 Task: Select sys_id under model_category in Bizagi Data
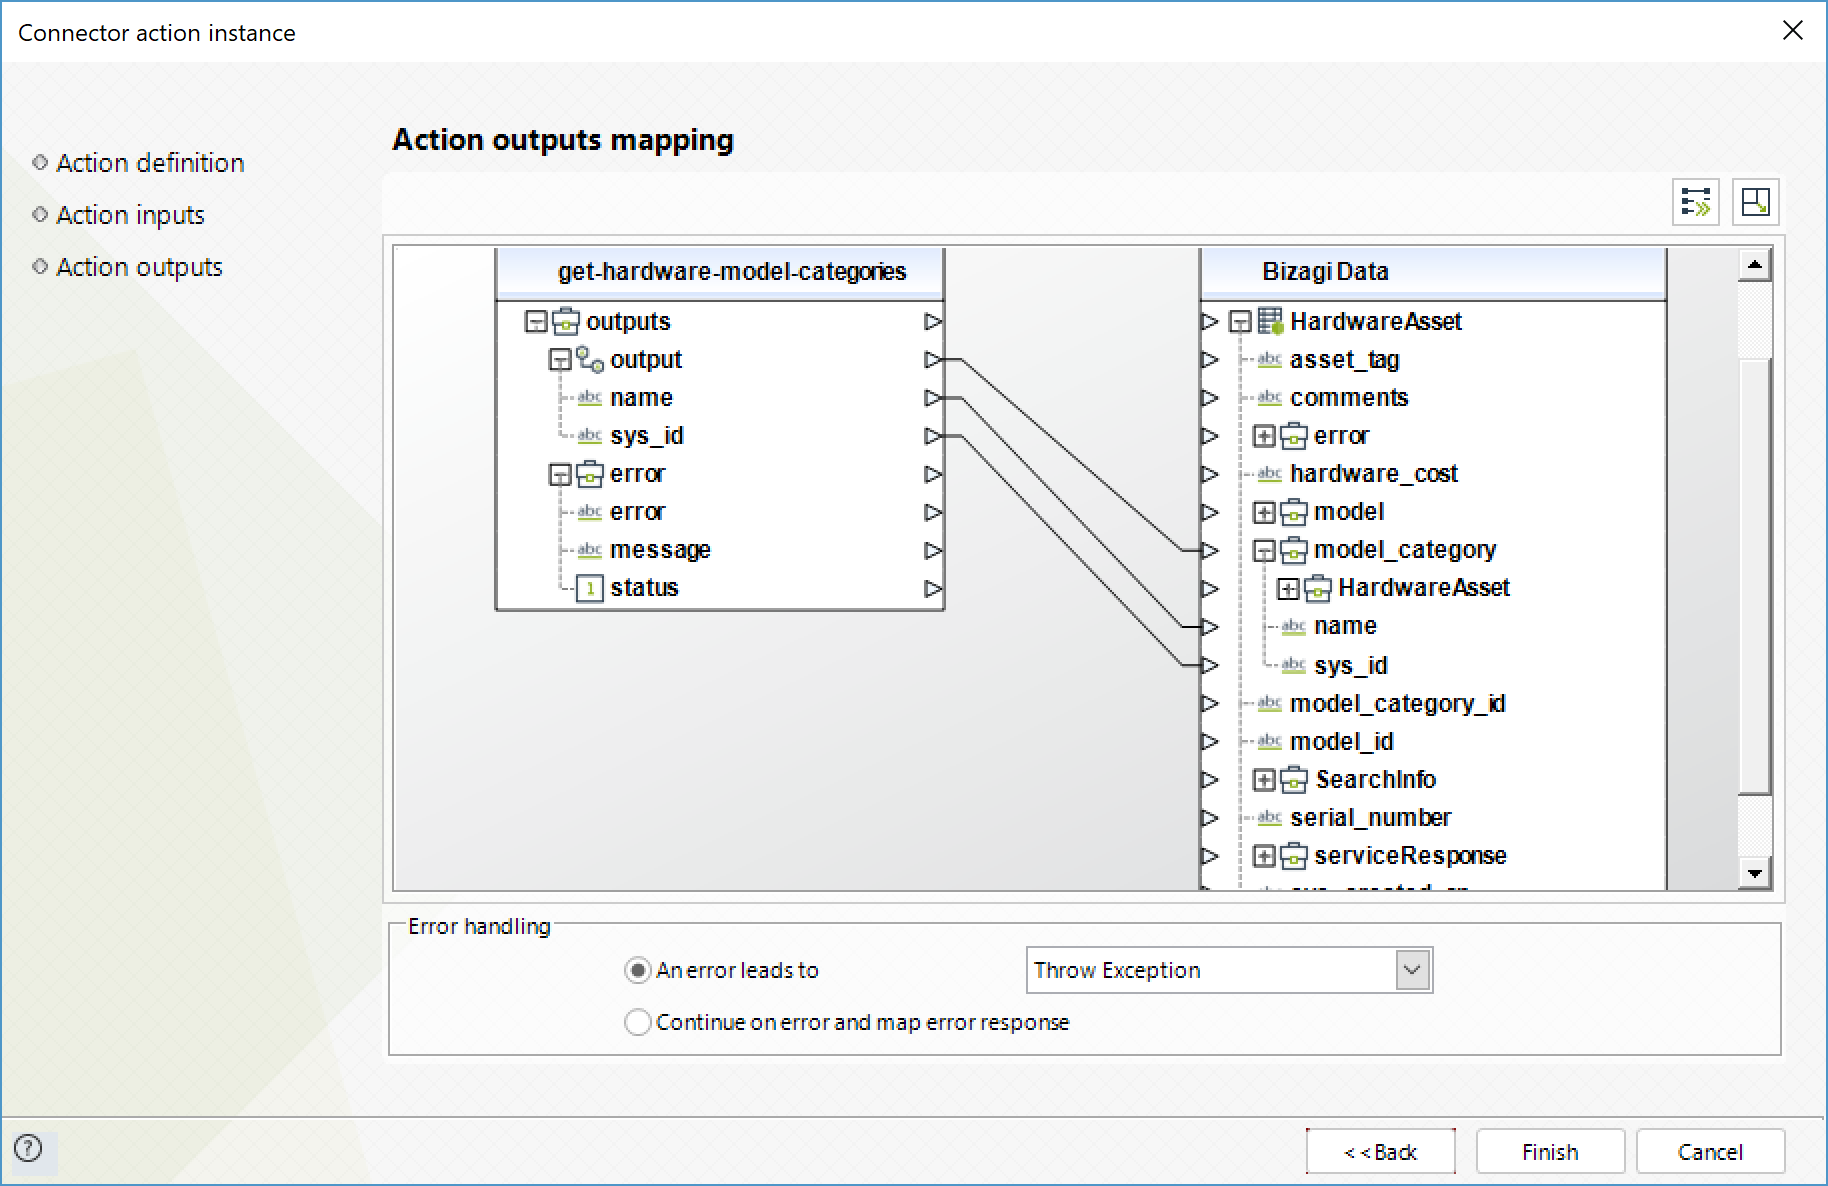tap(1350, 665)
